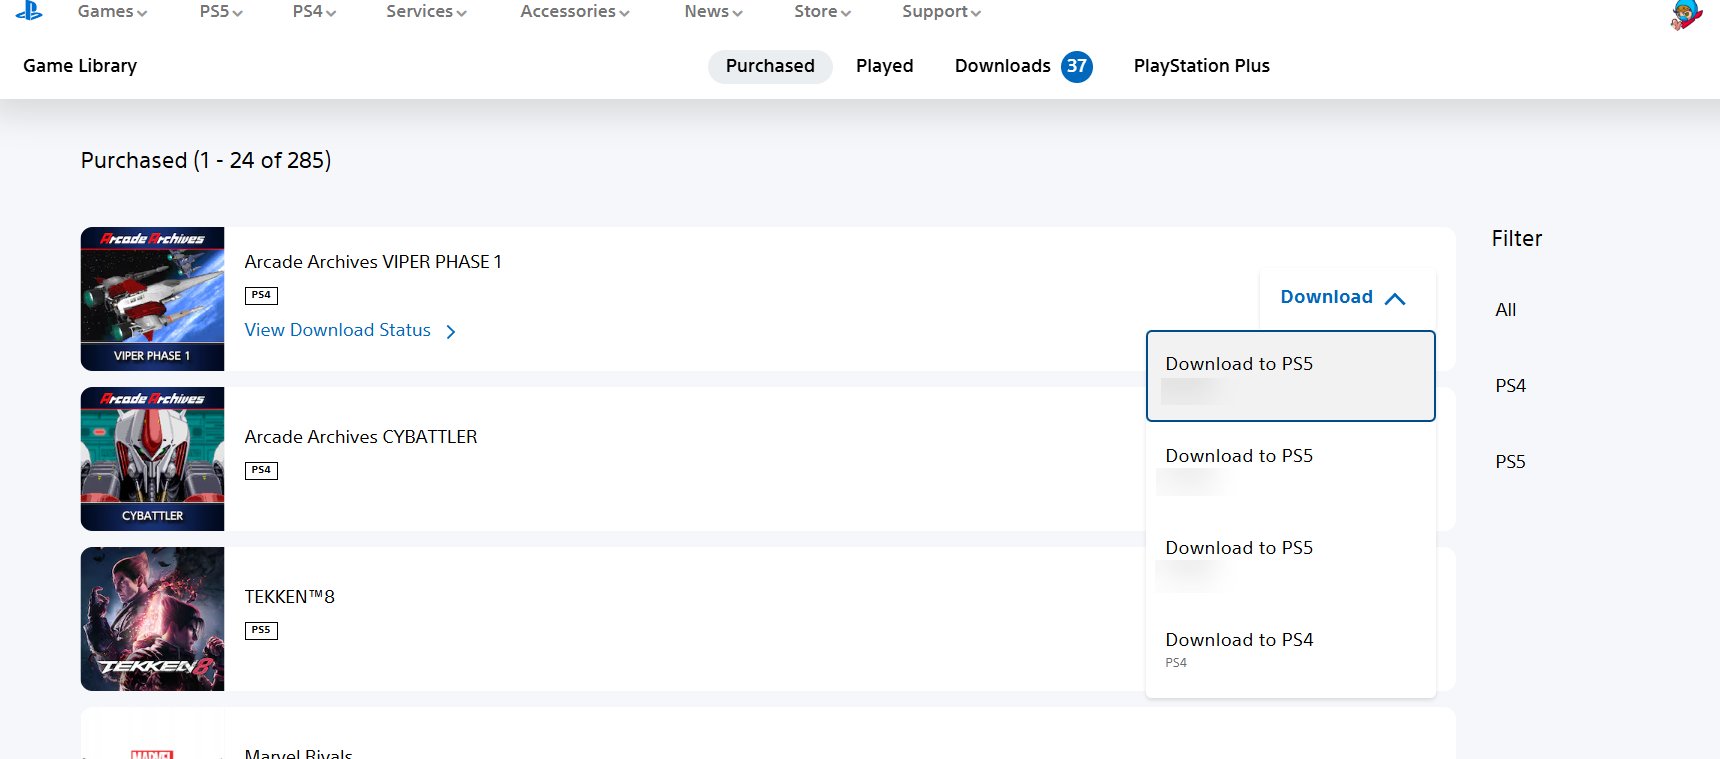This screenshot has height=759, width=1720.
Task: Open the TEKKEN™8 title
Action: tap(290, 597)
